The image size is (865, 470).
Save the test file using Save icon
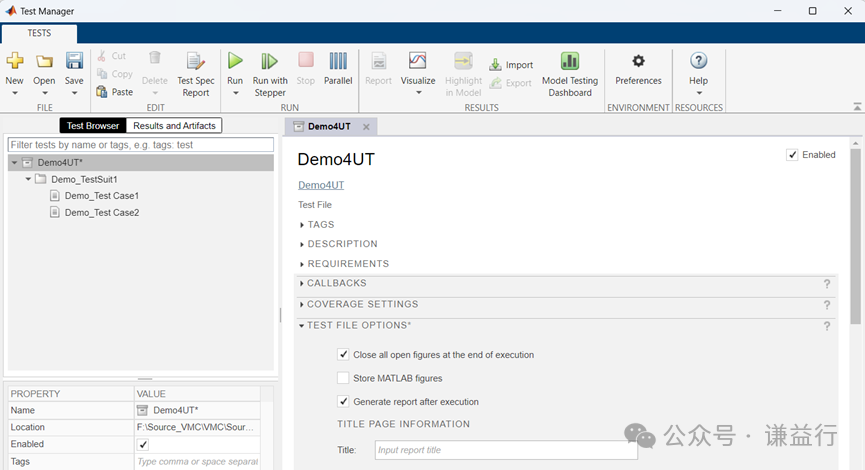[74, 61]
